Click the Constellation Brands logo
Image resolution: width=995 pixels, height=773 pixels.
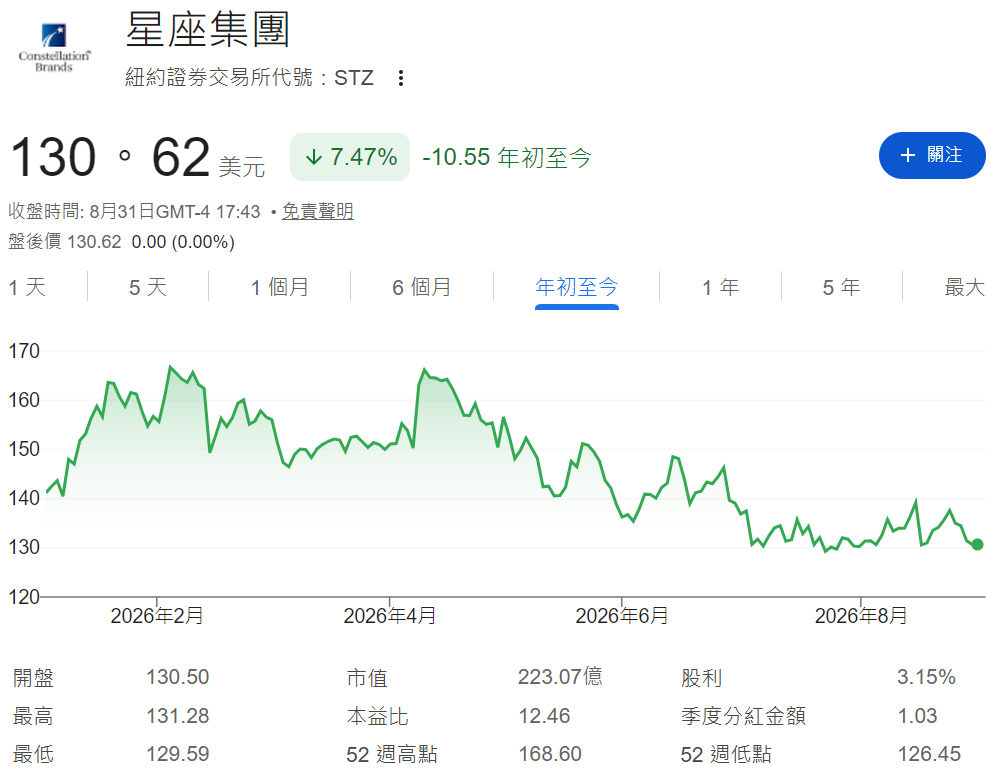[x=54, y=48]
